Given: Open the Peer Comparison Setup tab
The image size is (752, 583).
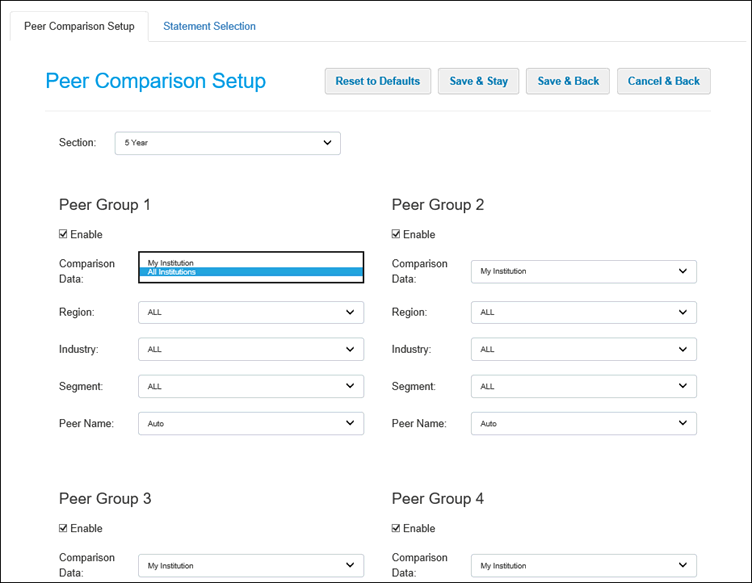Looking at the screenshot, I should point(79,26).
